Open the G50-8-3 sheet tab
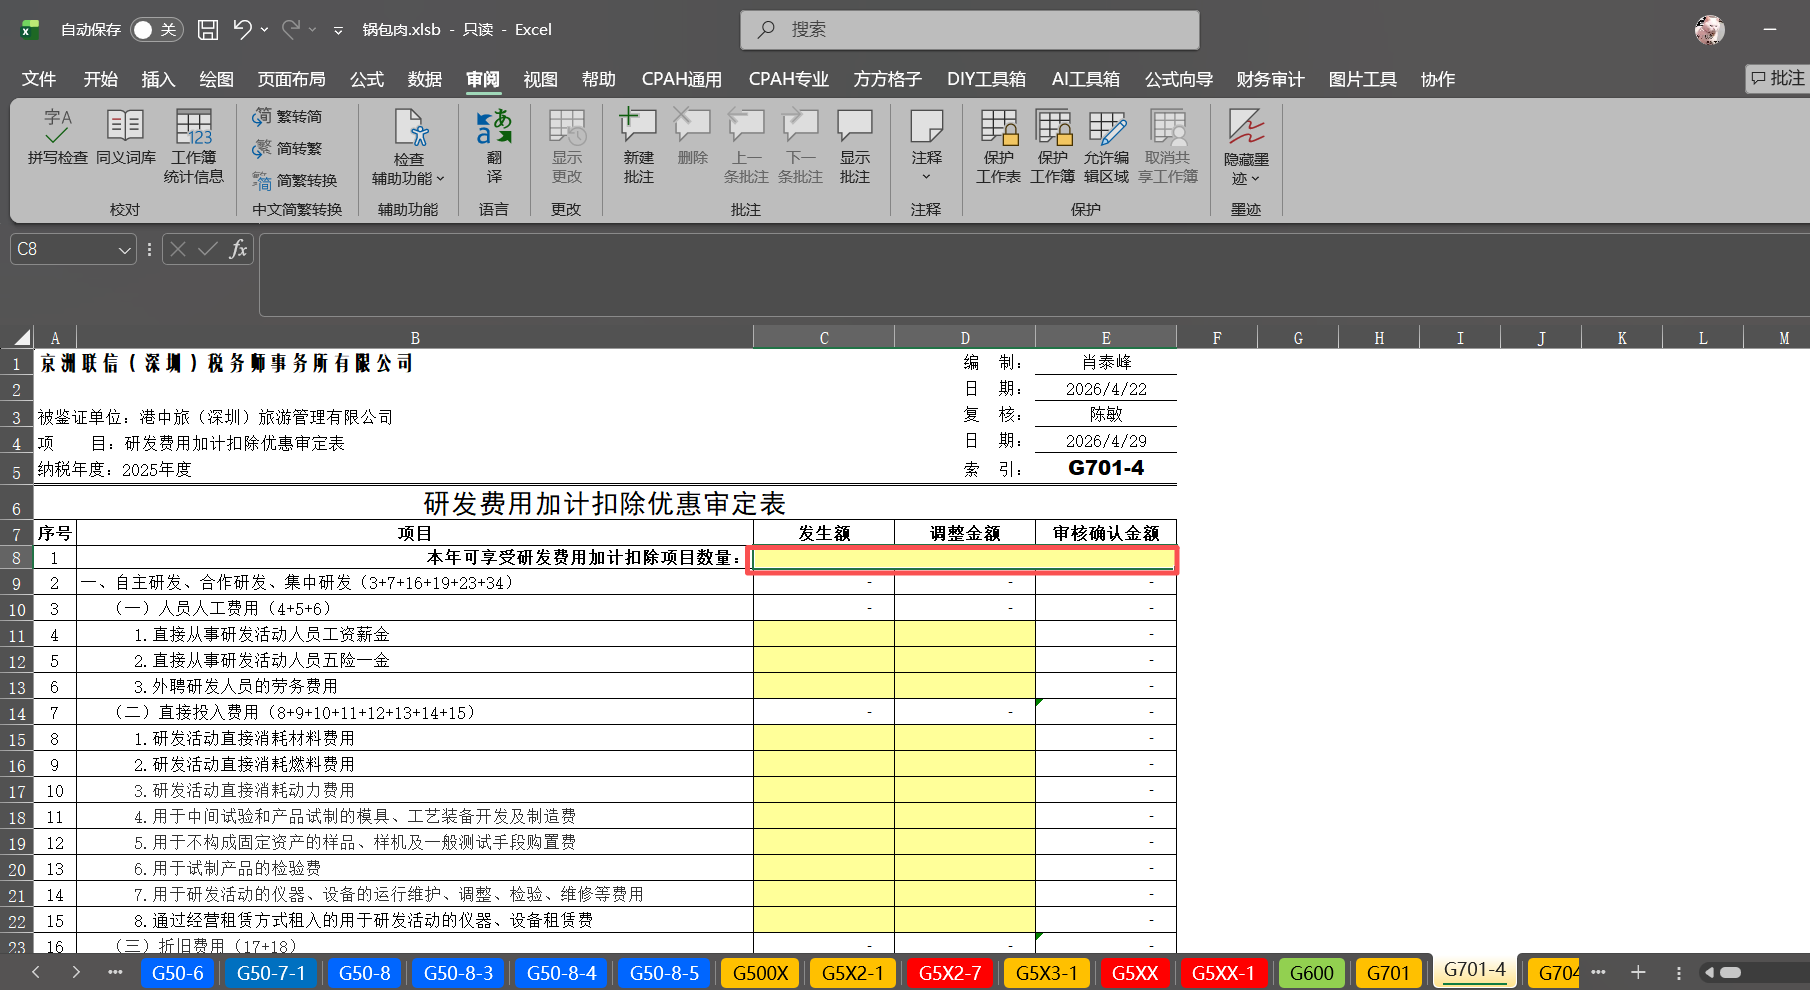 pyautogui.click(x=458, y=973)
